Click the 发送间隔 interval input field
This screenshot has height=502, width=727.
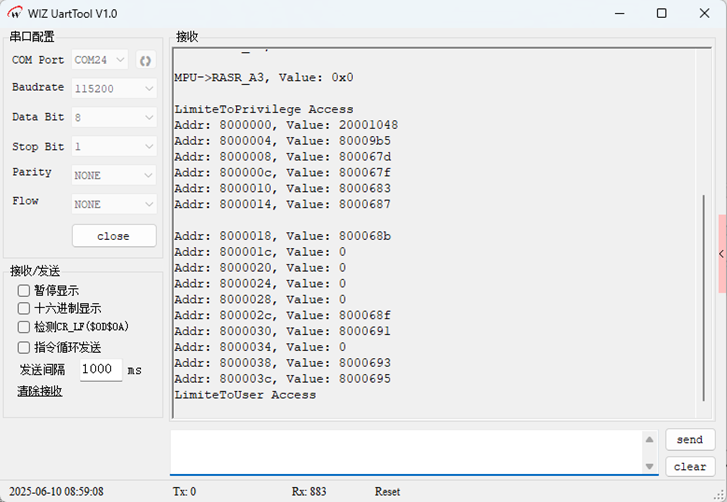[100, 369]
